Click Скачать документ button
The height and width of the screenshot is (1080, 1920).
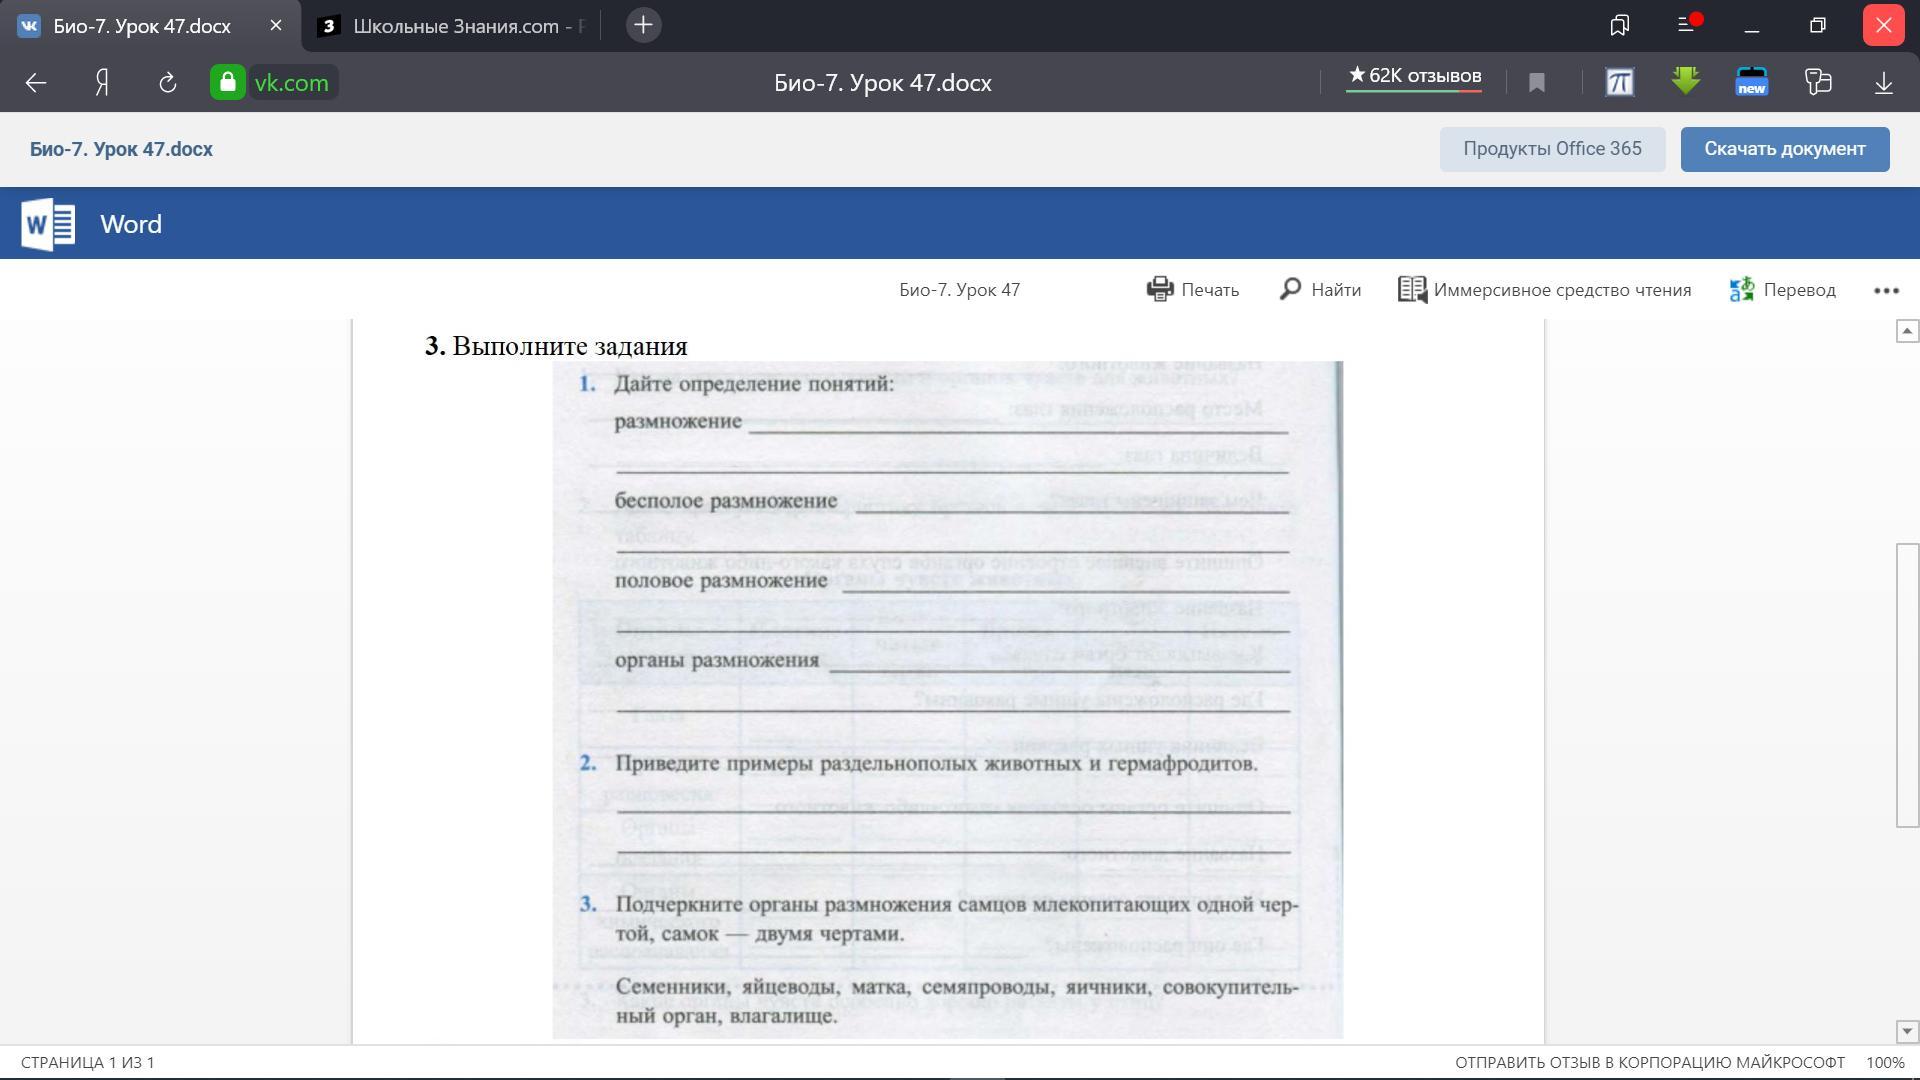[x=1785, y=149]
